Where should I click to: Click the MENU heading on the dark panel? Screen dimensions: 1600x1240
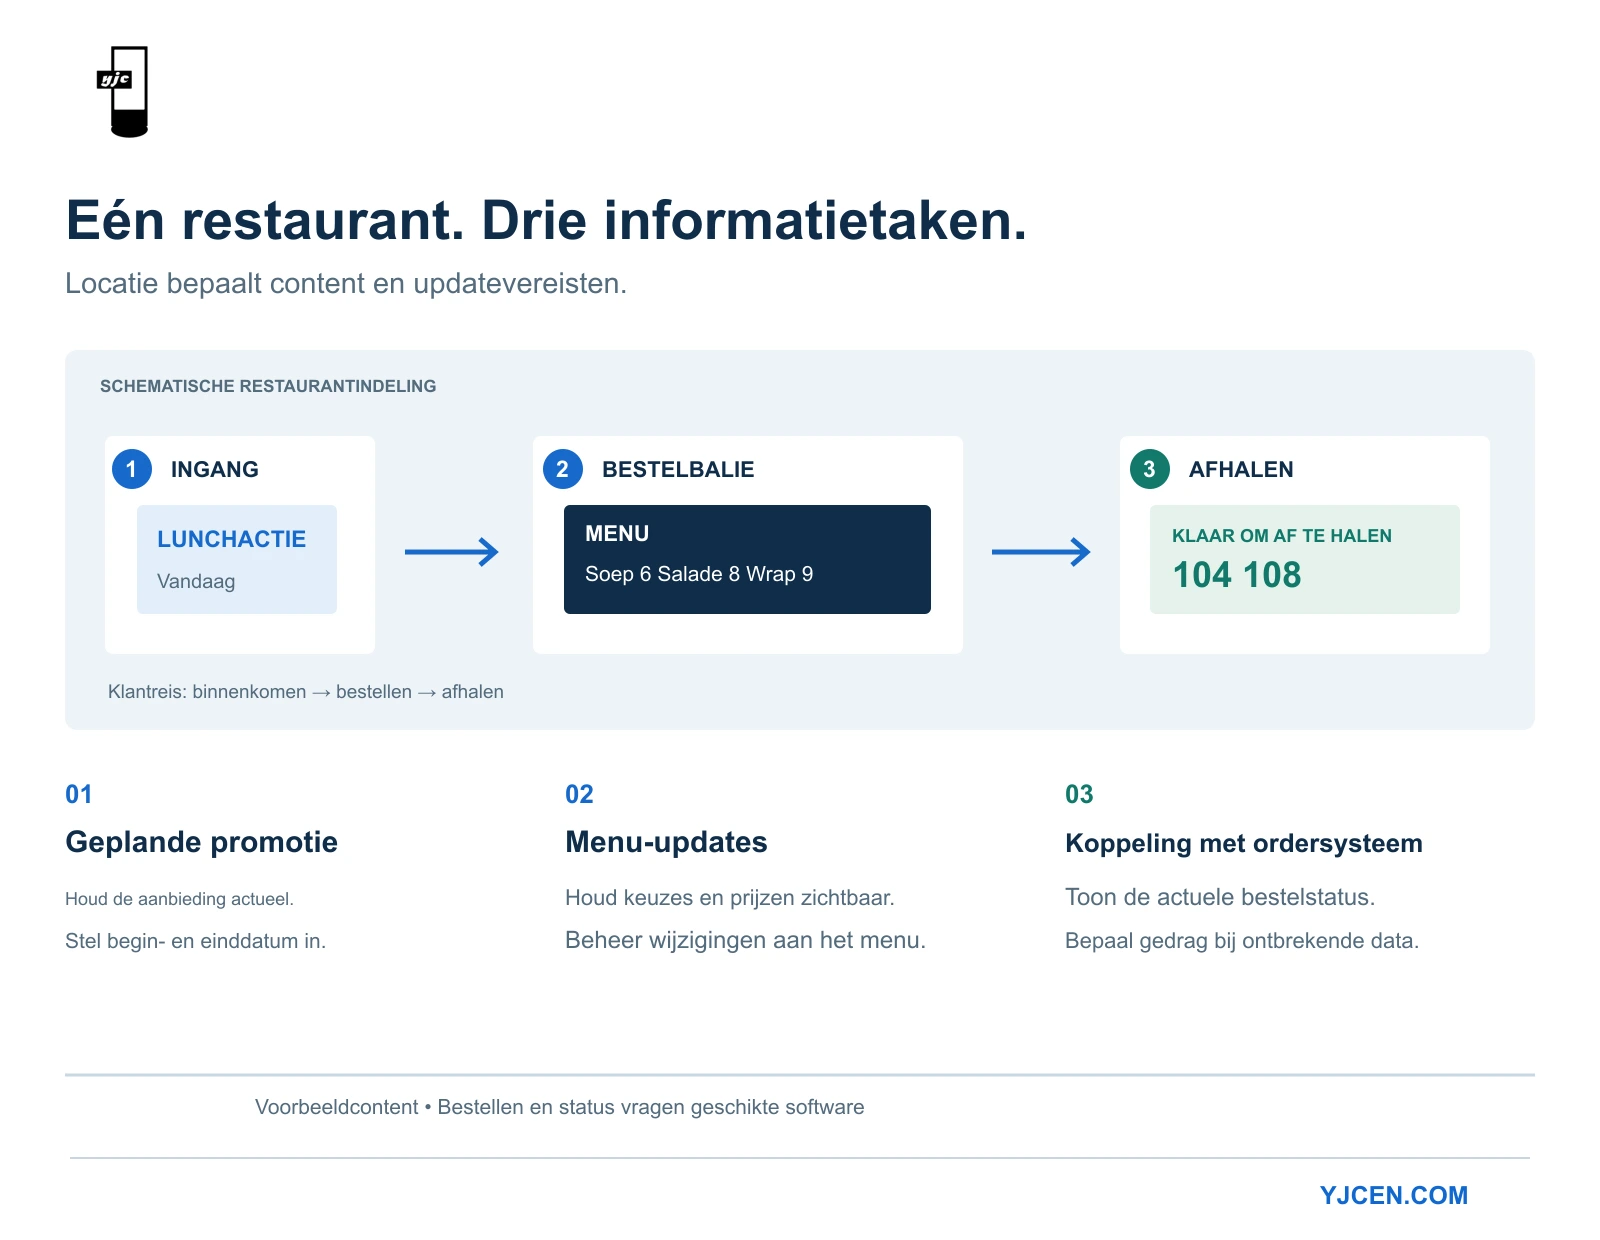pyautogui.click(x=617, y=533)
